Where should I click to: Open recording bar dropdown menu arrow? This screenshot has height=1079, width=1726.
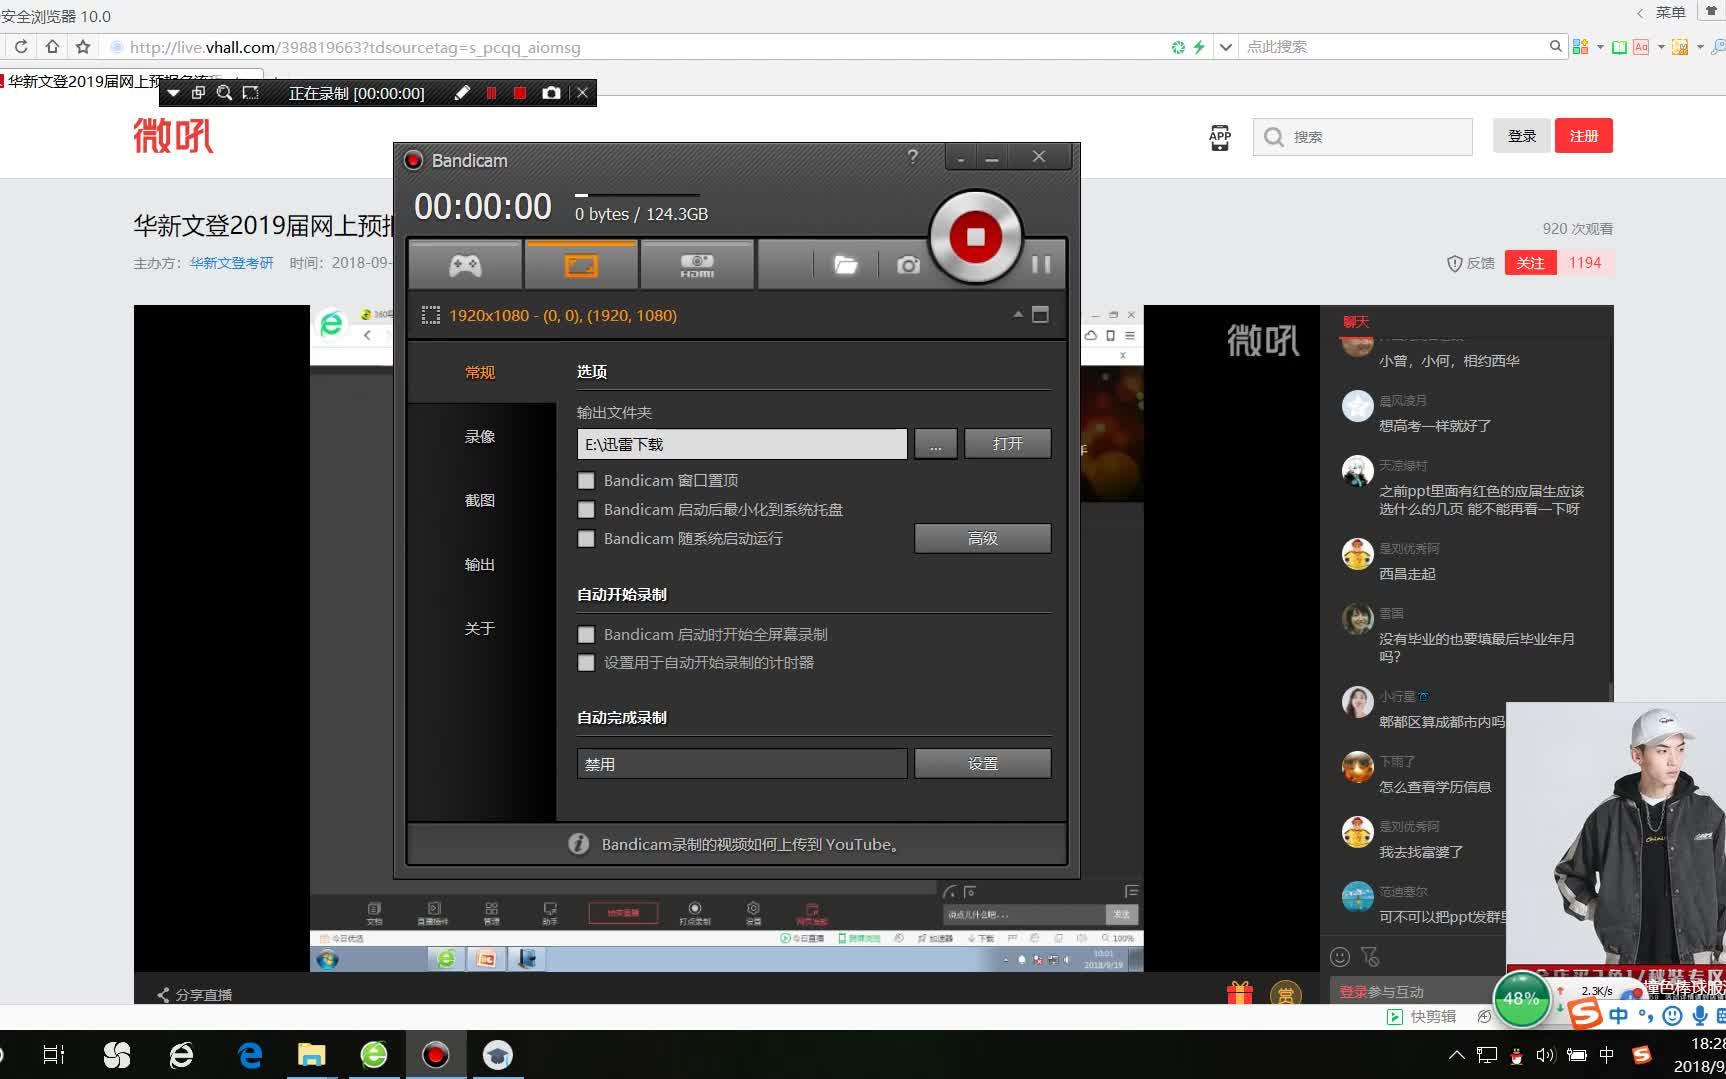[173, 93]
